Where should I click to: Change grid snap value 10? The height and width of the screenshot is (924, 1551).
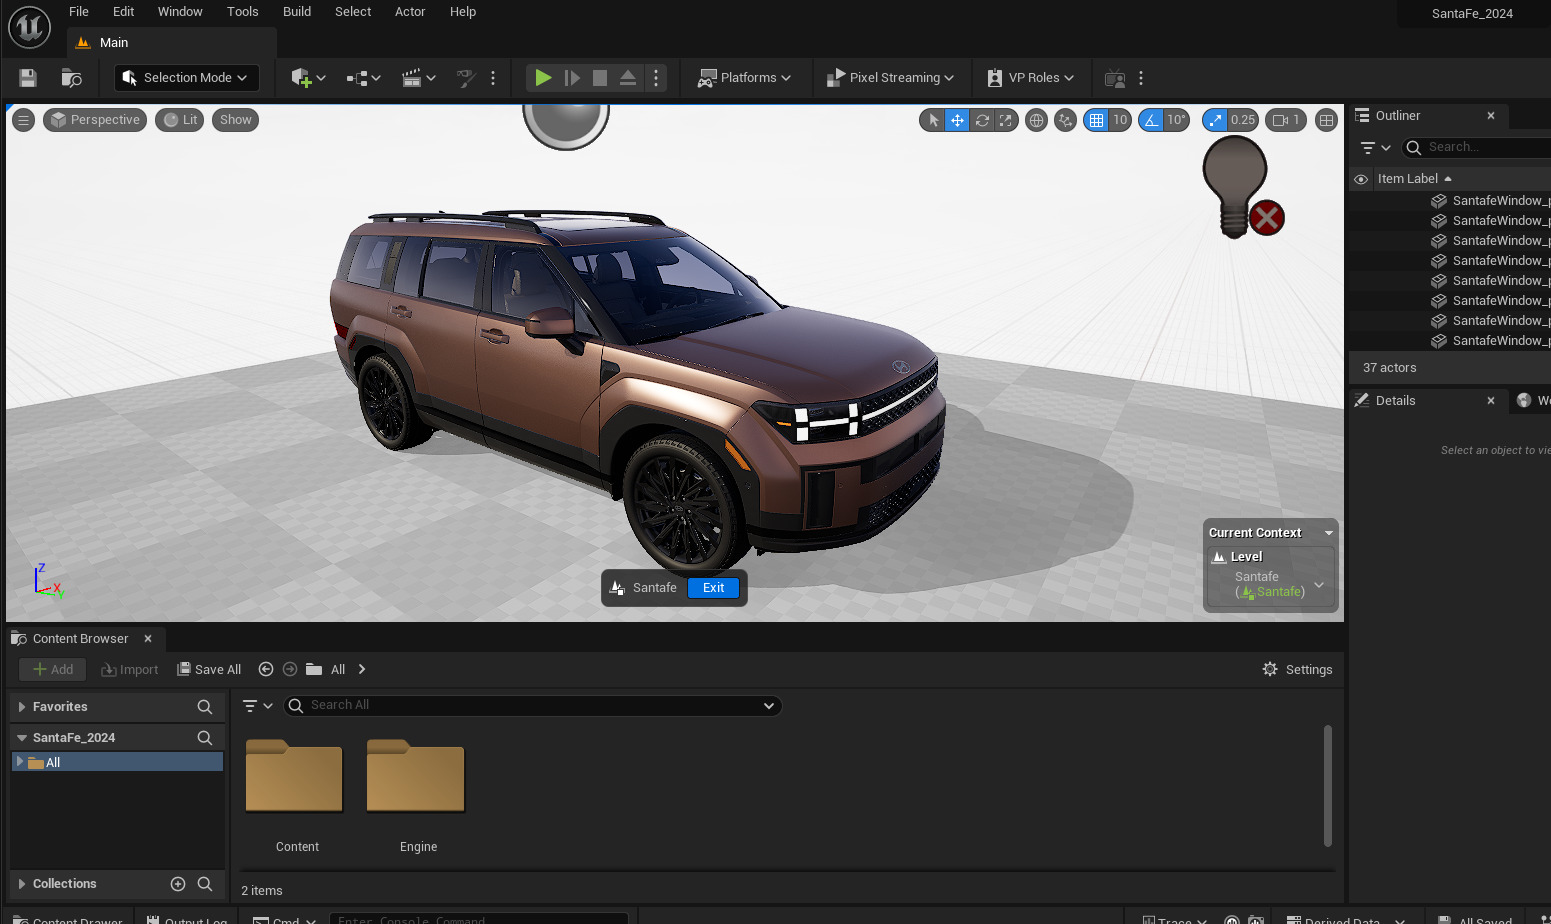coord(1120,120)
